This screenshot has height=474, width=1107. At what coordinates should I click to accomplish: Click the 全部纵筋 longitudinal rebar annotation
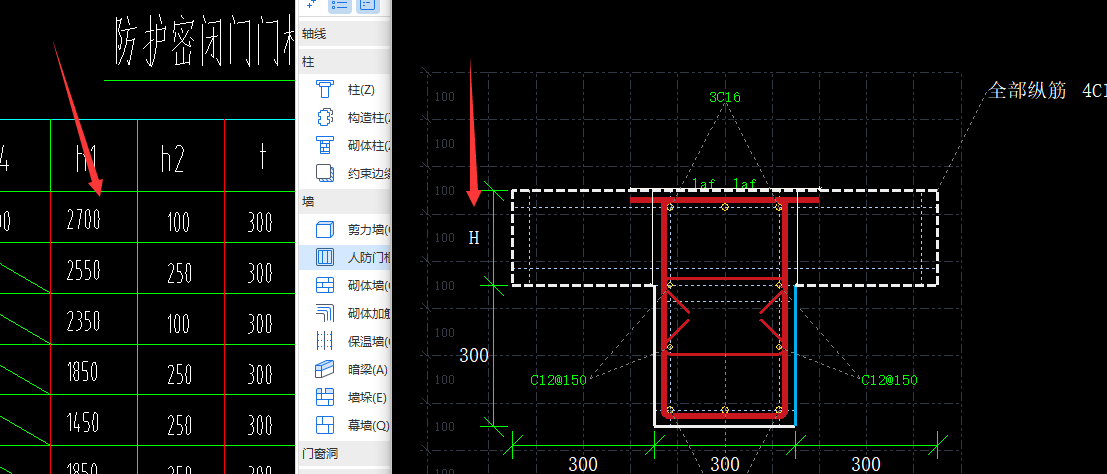point(1027,90)
